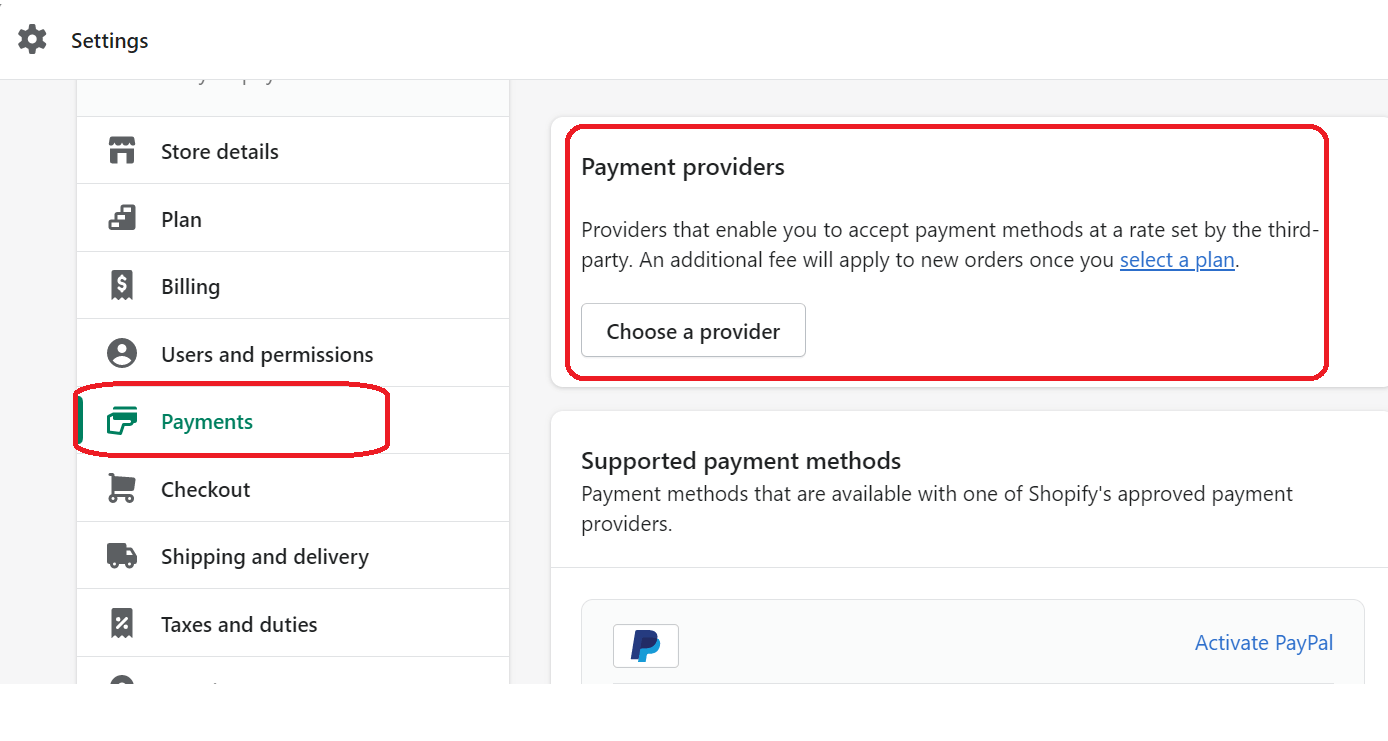The height and width of the screenshot is (741, 1388).
Task: Follow the select a plan link
Action: [x=1177, y=259]
